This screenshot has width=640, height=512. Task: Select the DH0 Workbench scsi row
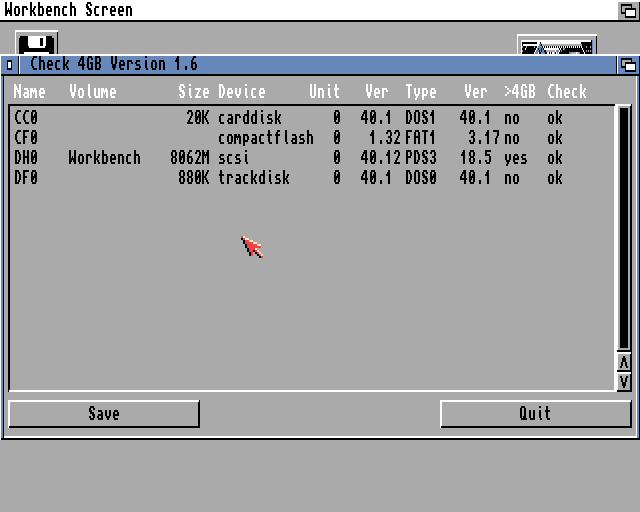point(300,158)
